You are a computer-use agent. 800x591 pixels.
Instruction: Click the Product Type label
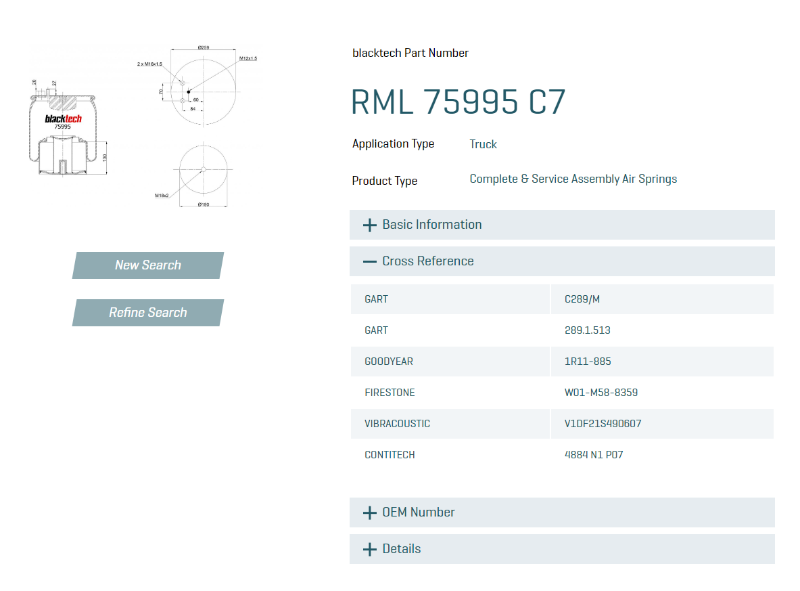pos(385,181)
